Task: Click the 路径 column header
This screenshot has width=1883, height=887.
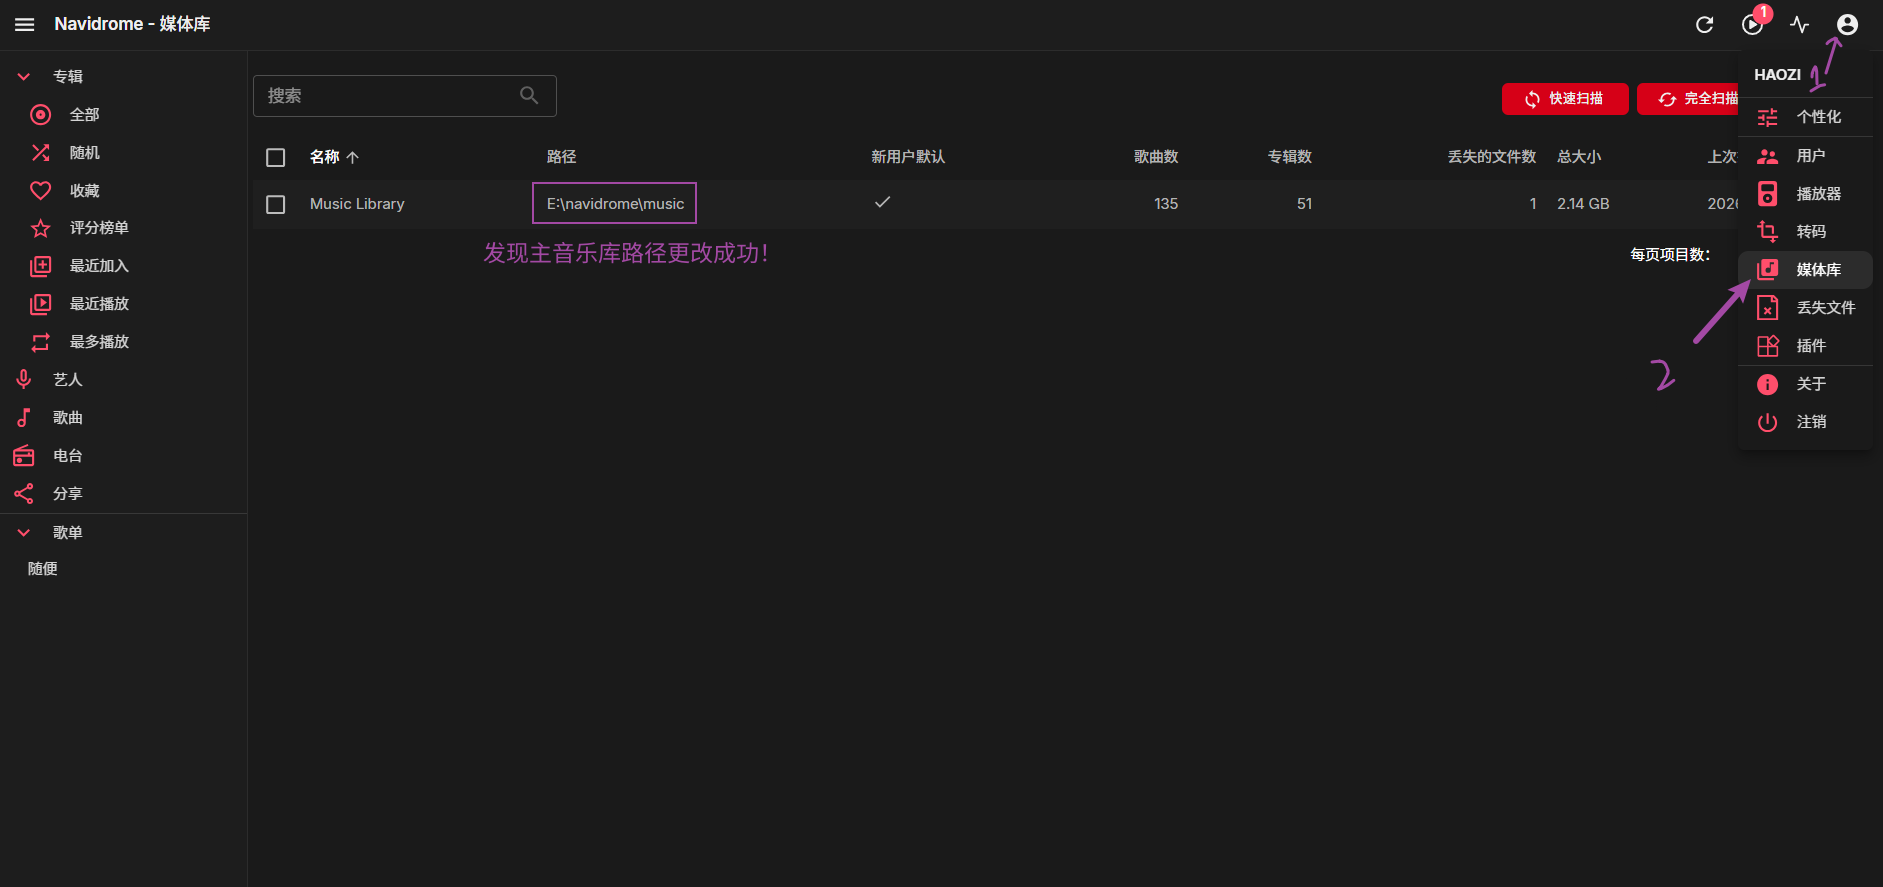Action: 561,157
